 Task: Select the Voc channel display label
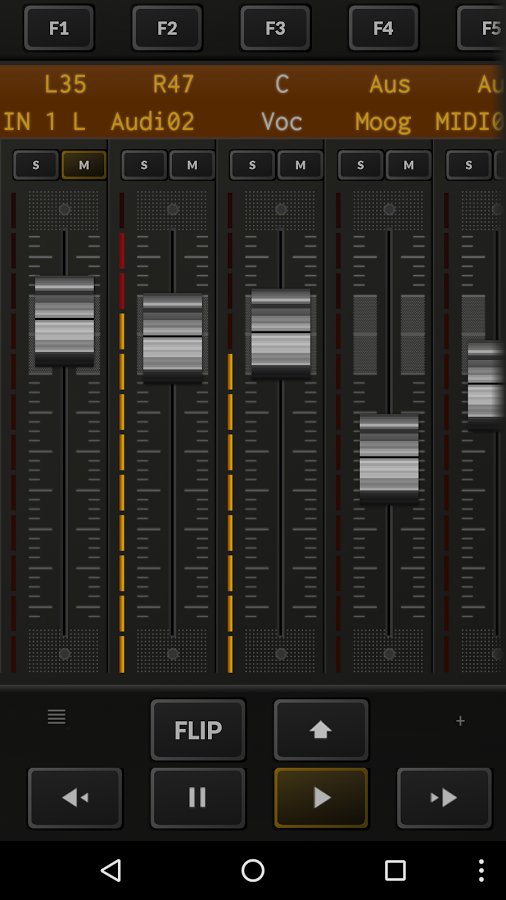282,121
